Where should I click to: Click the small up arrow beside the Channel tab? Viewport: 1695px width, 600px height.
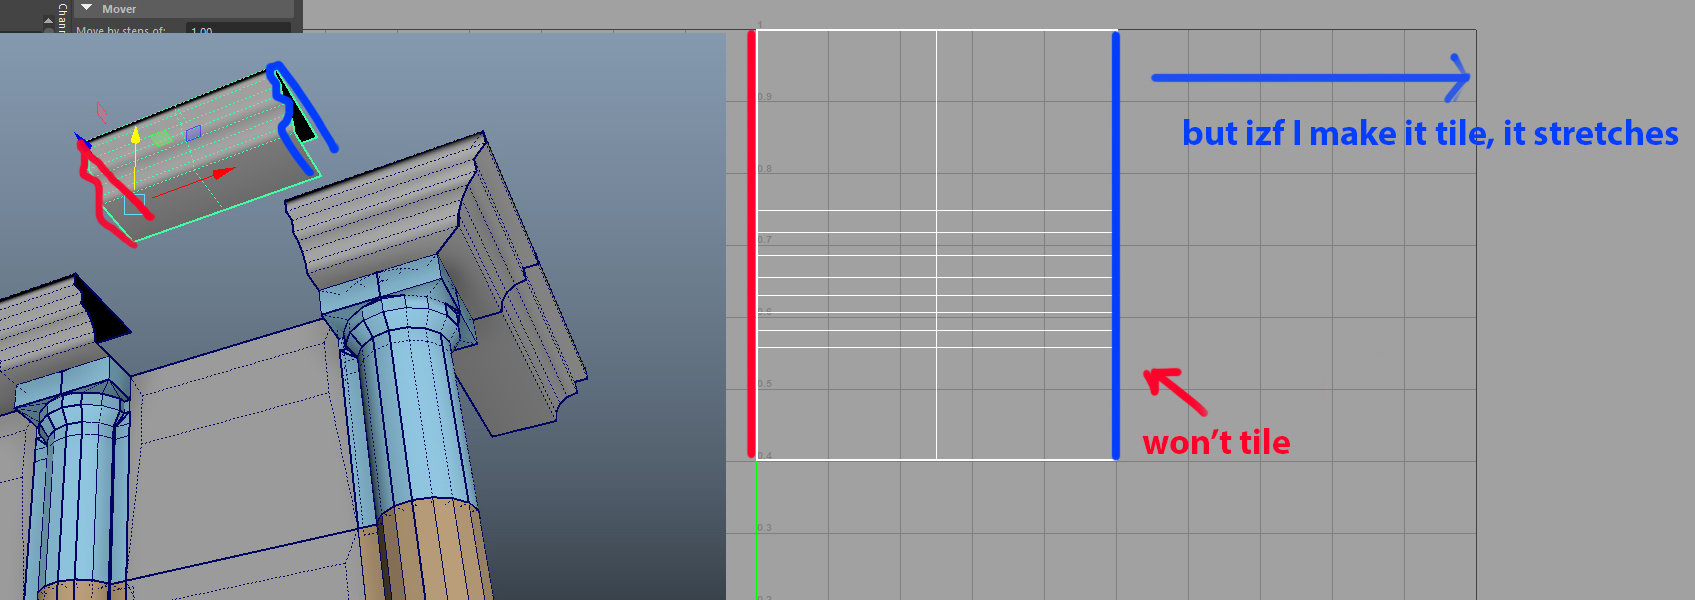tap(48, 21)
